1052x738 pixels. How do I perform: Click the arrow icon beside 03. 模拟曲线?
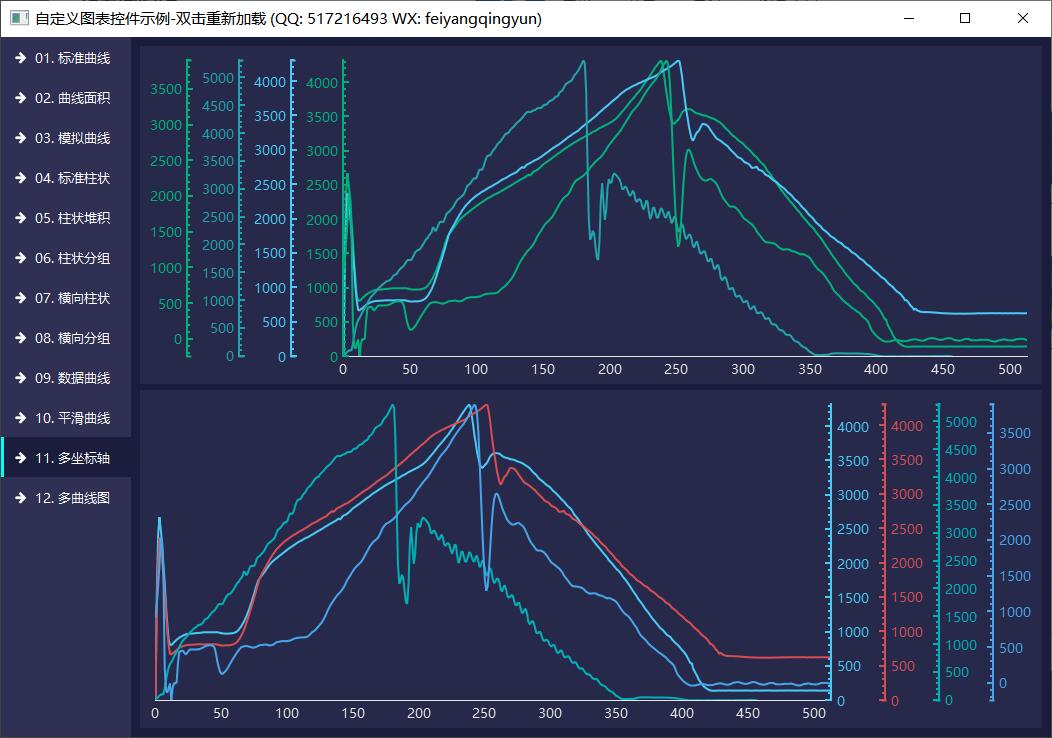20,138
